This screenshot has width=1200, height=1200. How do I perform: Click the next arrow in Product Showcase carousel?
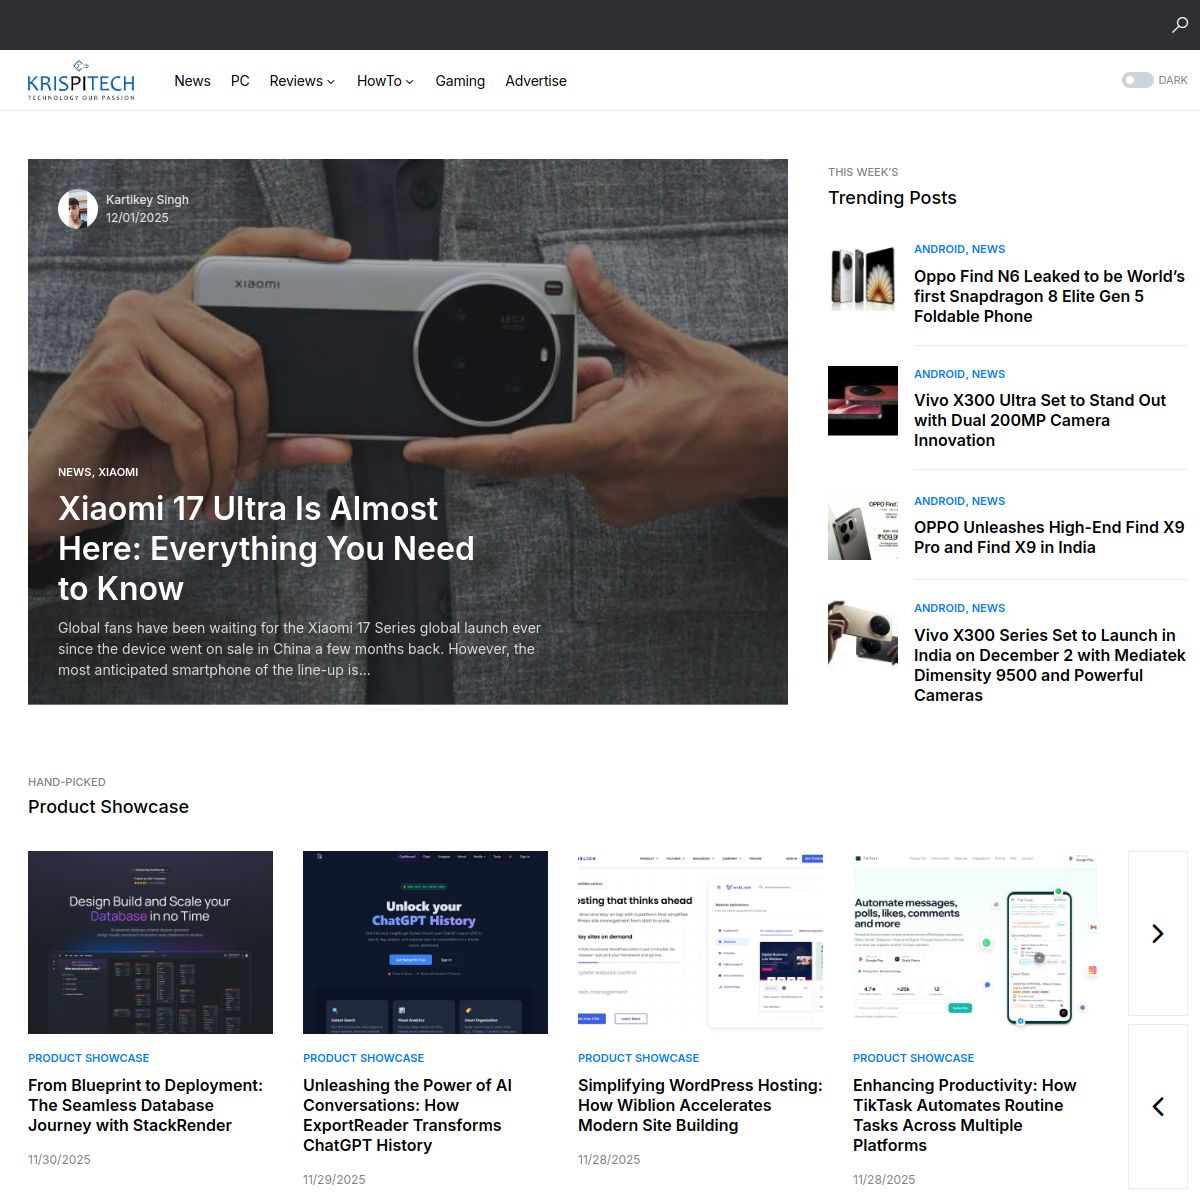click(x=1157, y=933)
